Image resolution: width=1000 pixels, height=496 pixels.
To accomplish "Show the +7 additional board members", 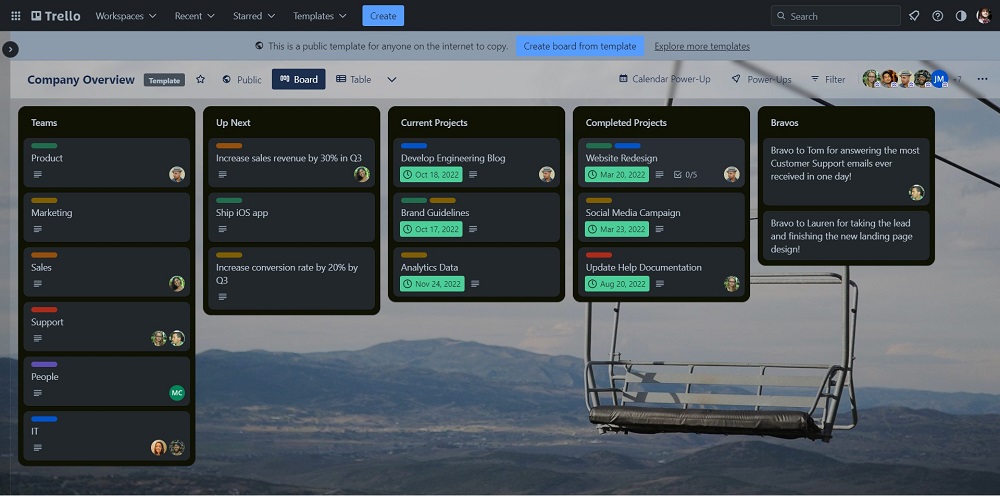I will coord(957,80).
